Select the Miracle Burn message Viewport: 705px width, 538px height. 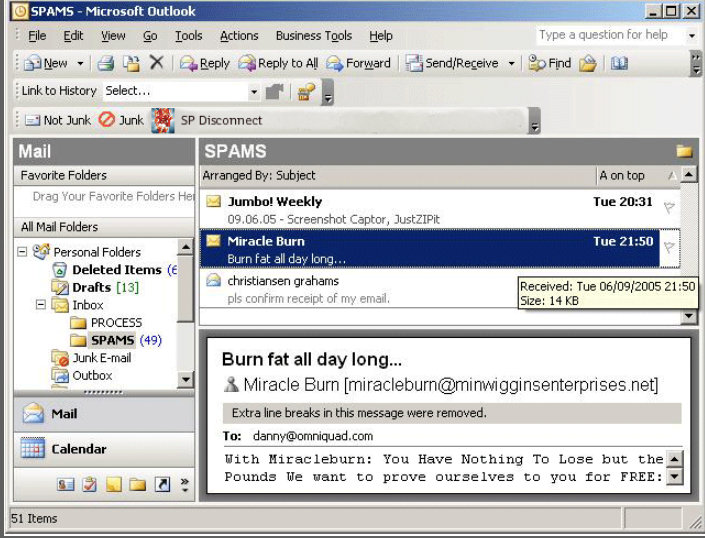pyautogui.click(x=430, y=249)
